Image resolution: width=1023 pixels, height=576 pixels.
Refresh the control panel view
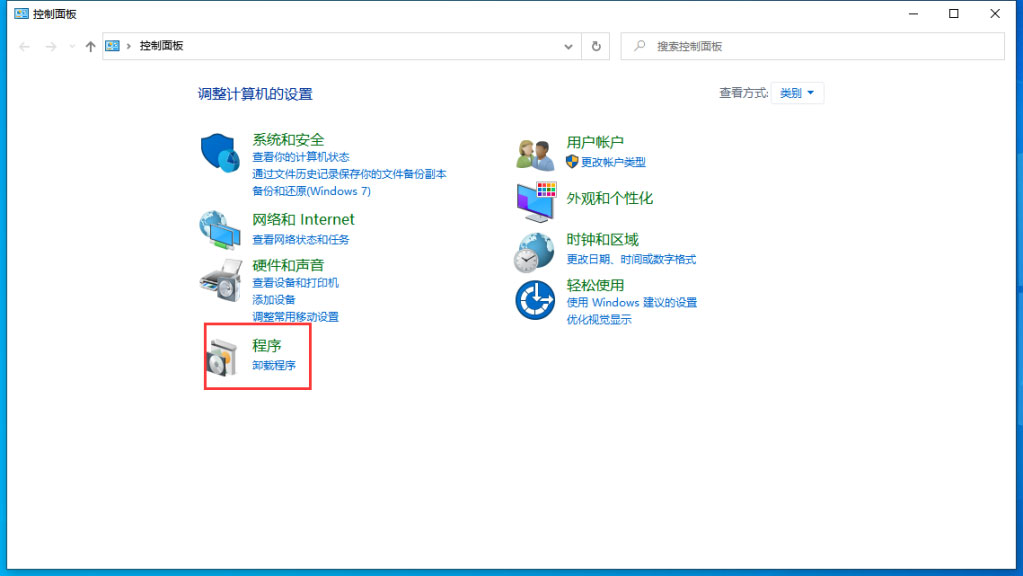tap(596, 46)
